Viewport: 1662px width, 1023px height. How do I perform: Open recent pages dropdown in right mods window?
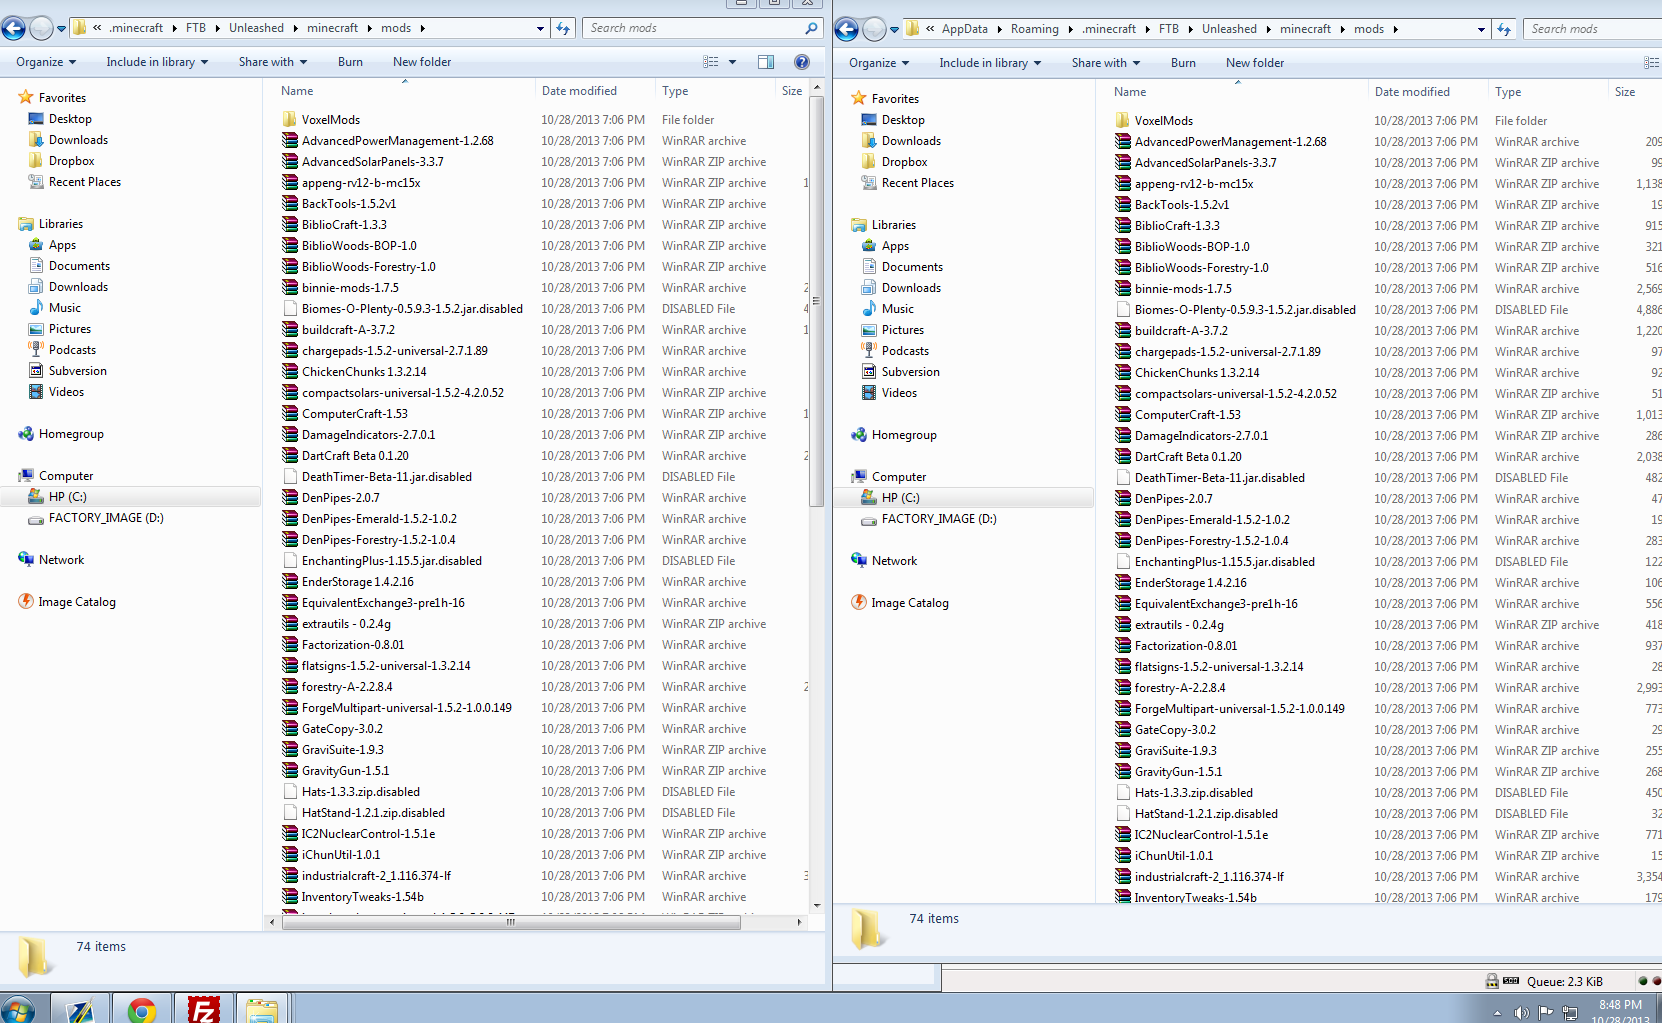[895, 30]
